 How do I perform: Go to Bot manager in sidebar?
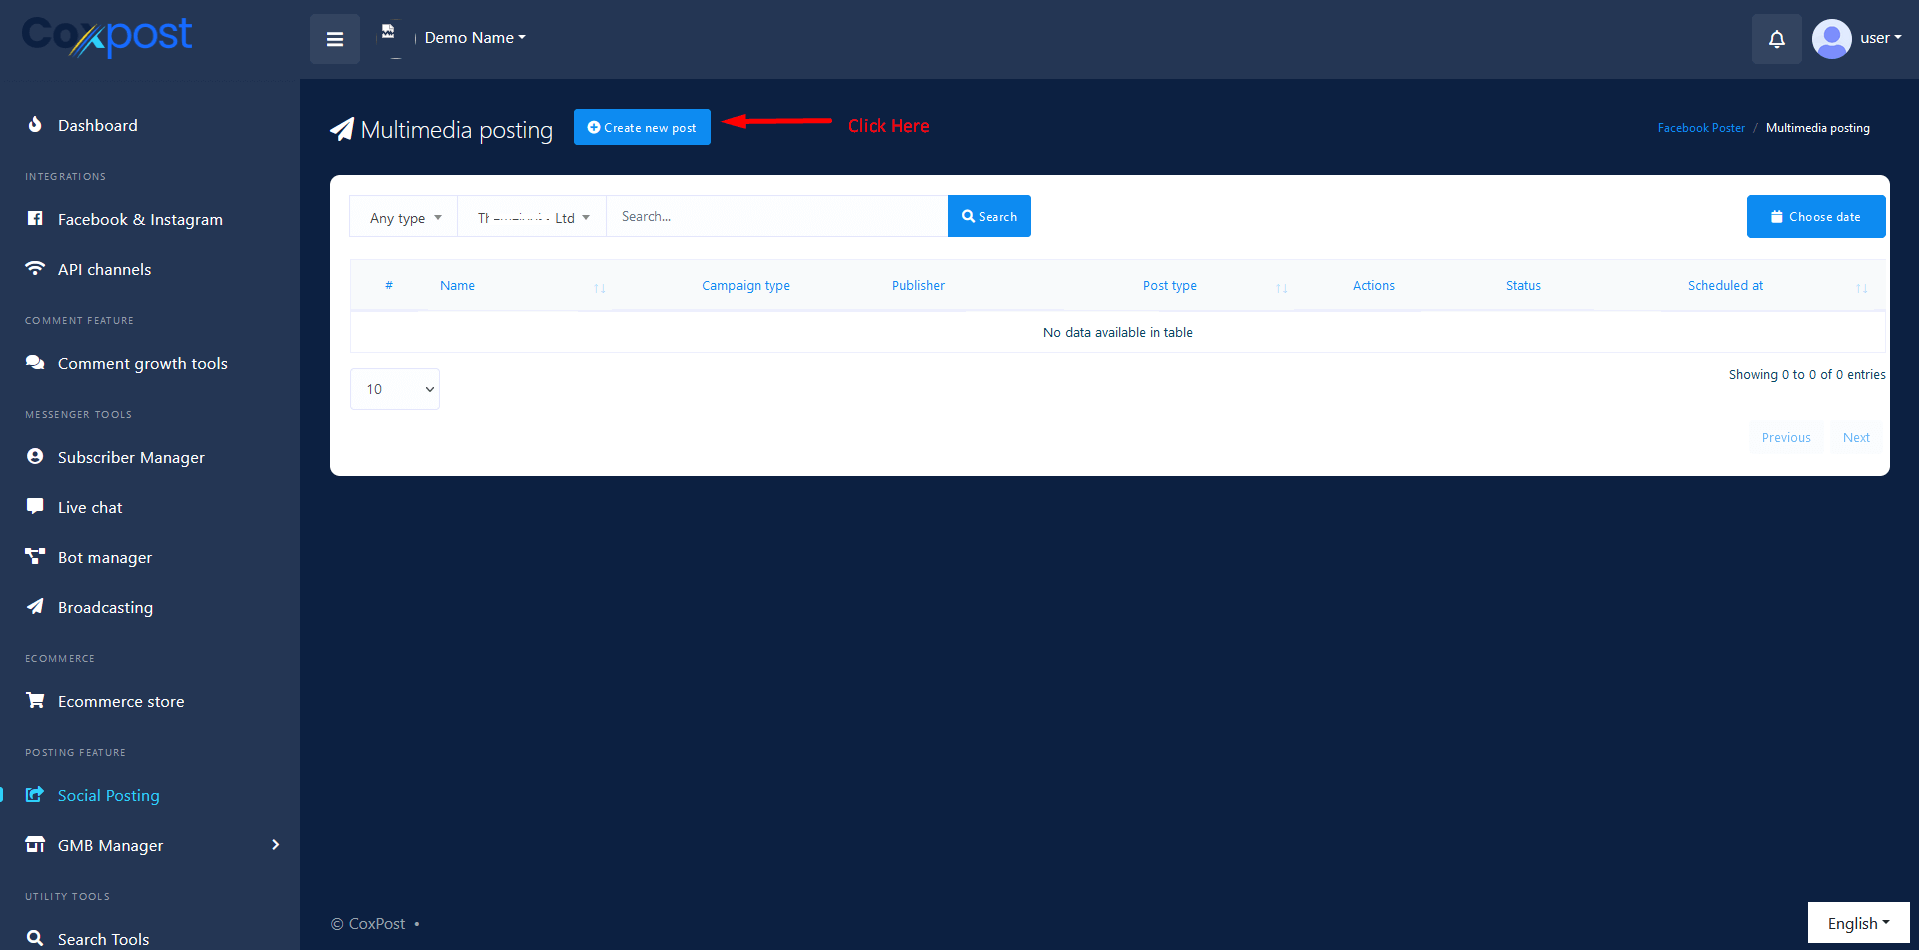click(104, 557)
